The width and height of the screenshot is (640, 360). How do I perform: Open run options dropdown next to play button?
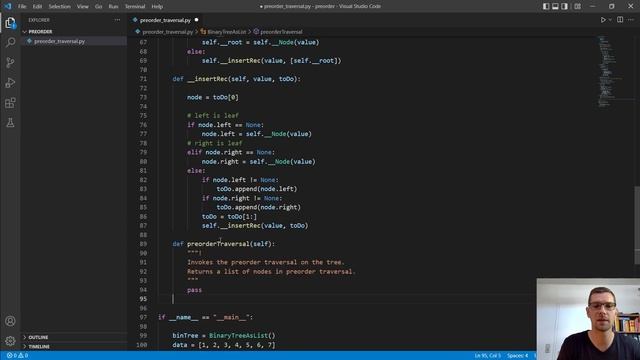(x=610, y=20)
